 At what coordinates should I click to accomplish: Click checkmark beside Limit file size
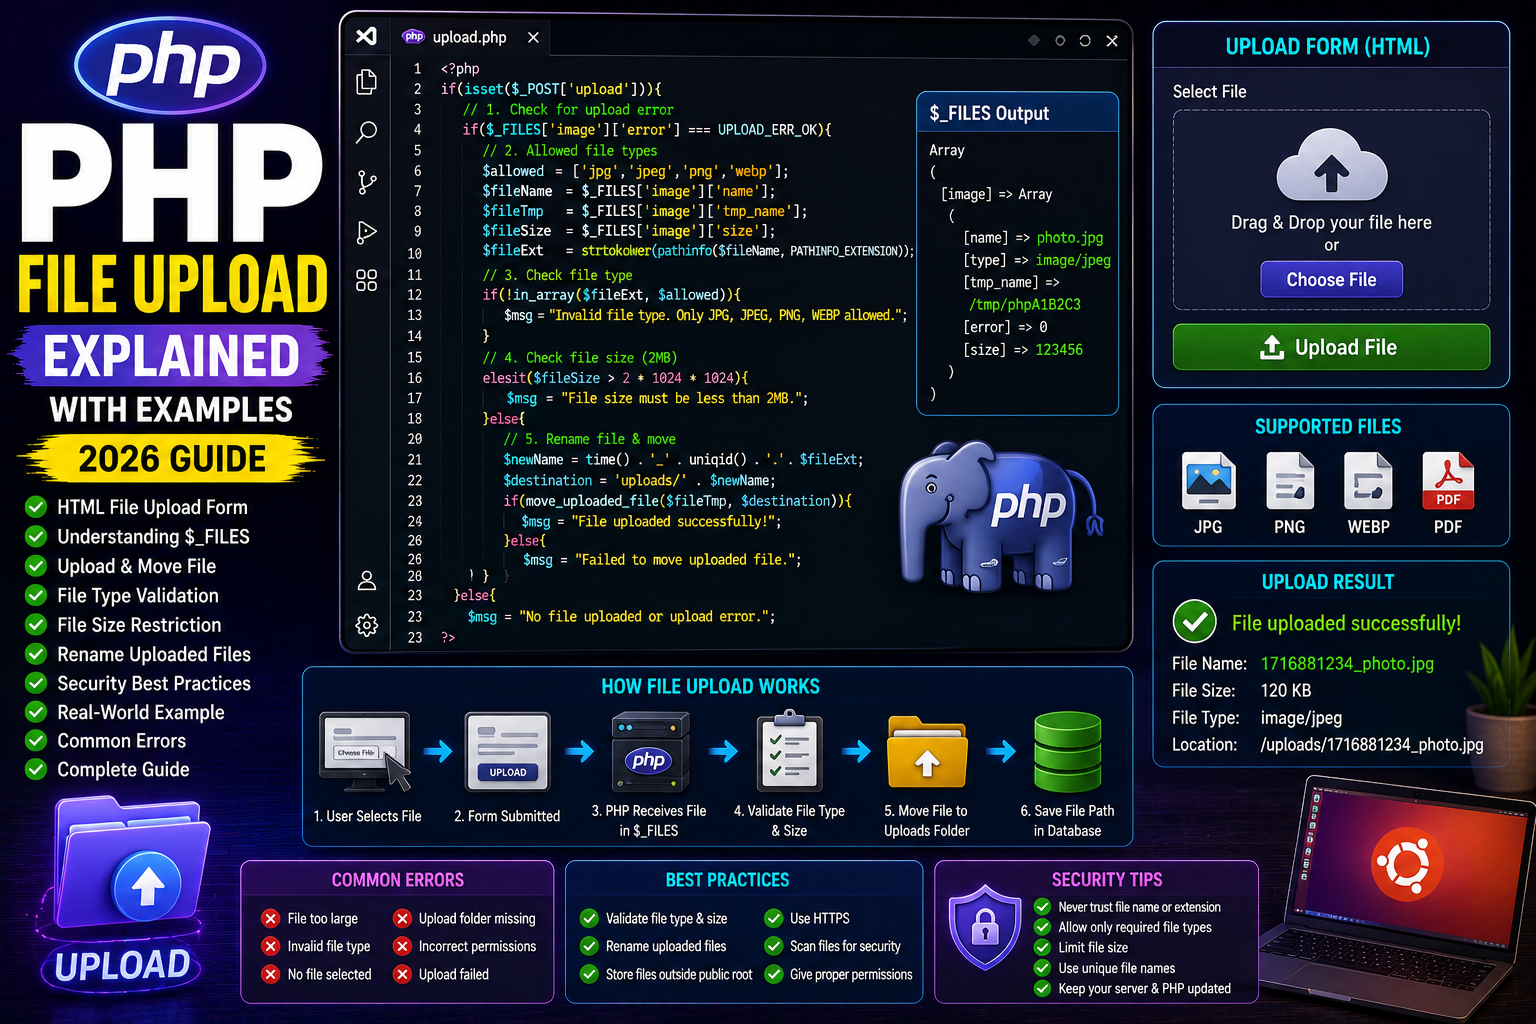point(1043,947)
